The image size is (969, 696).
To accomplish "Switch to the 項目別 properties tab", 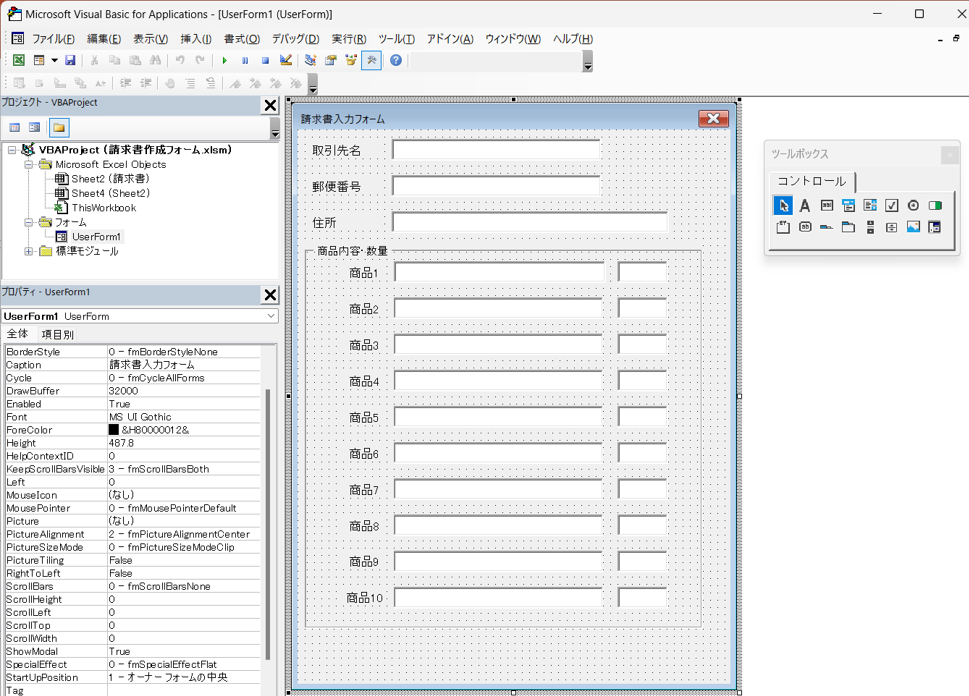I will click(x=57, y=334).
